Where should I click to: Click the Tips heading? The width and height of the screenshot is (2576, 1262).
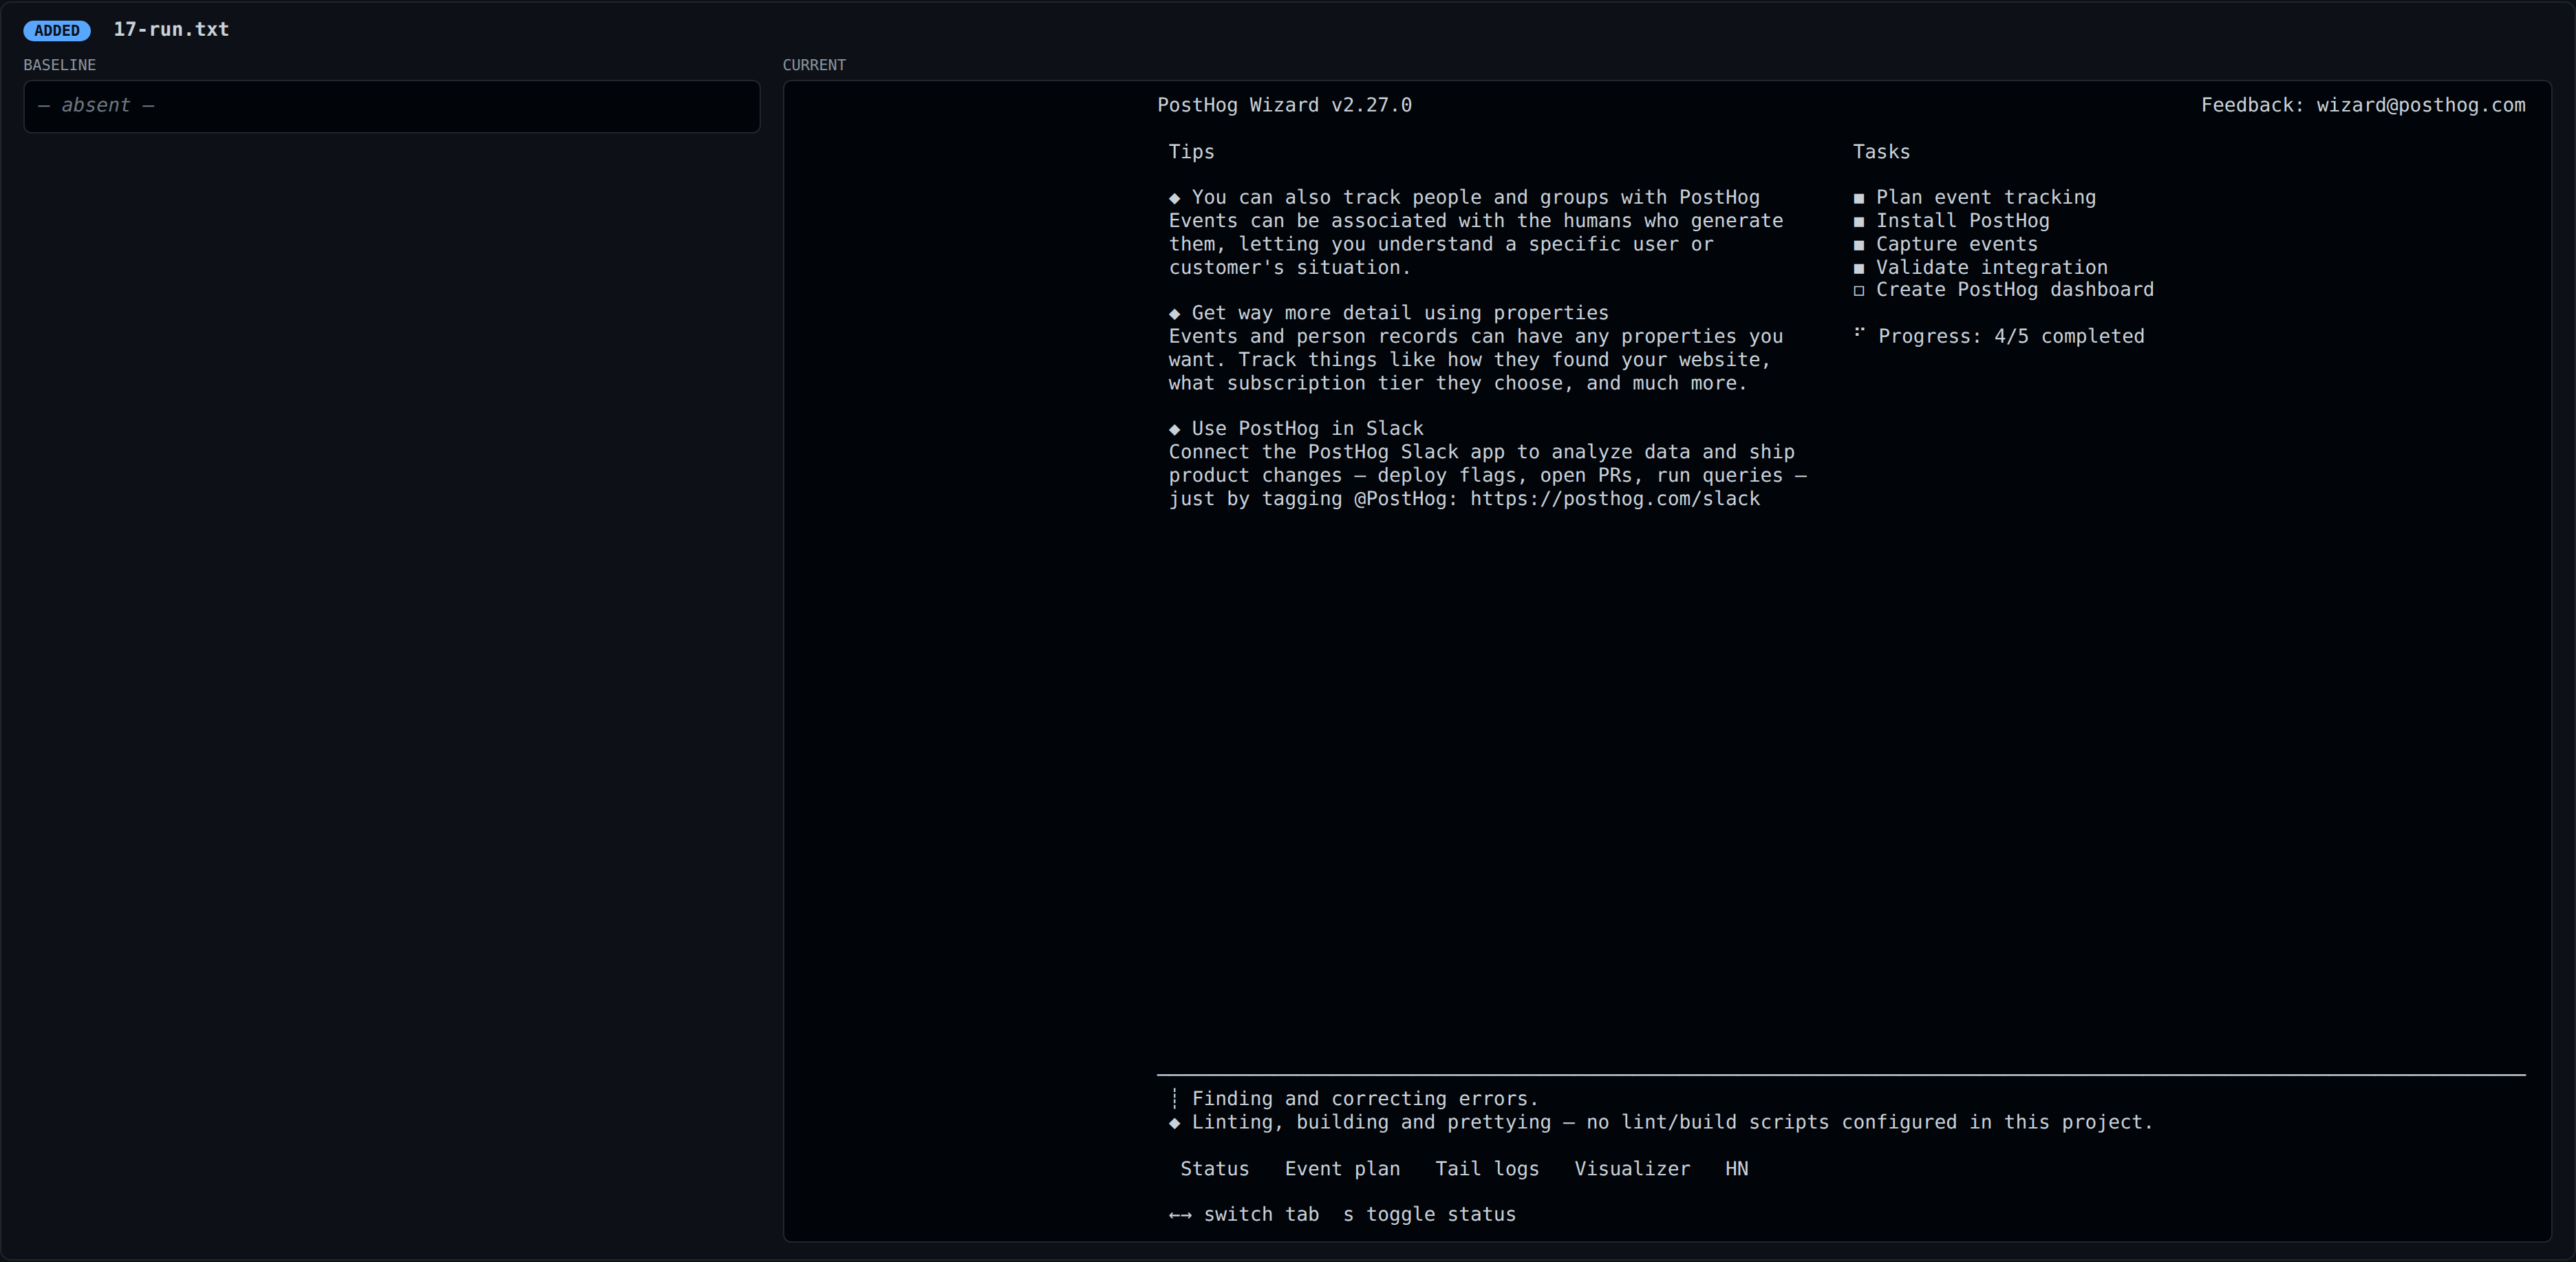(1191, 152)
